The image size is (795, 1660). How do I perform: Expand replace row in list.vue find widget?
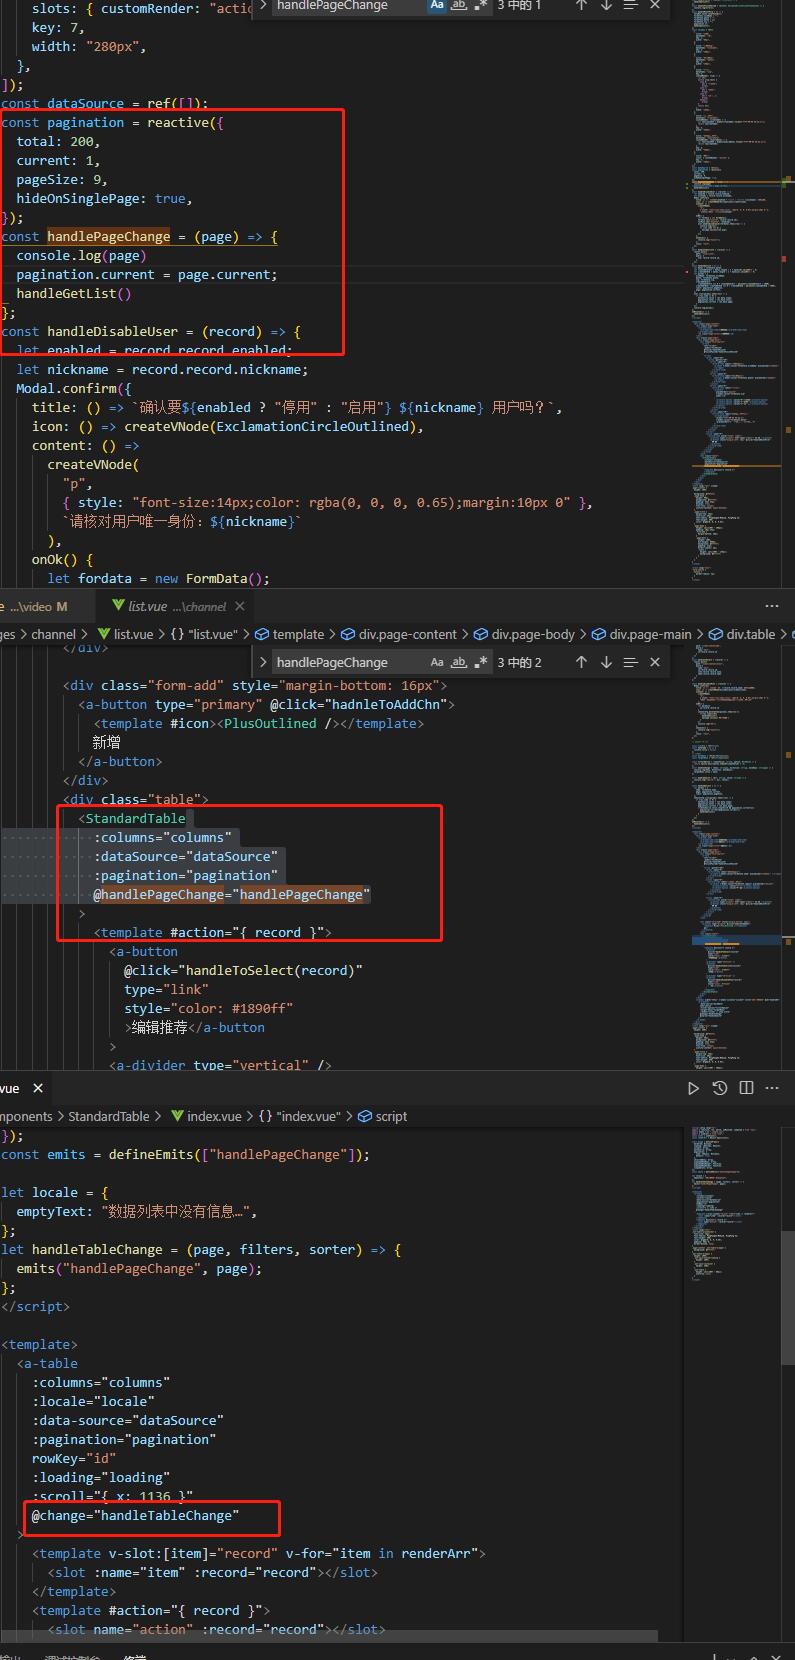pos(262,662)
